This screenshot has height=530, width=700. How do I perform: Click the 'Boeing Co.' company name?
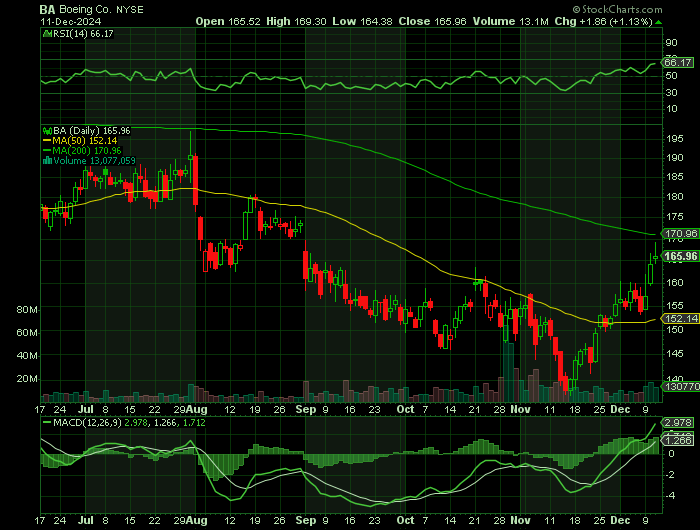pos(84,9)
